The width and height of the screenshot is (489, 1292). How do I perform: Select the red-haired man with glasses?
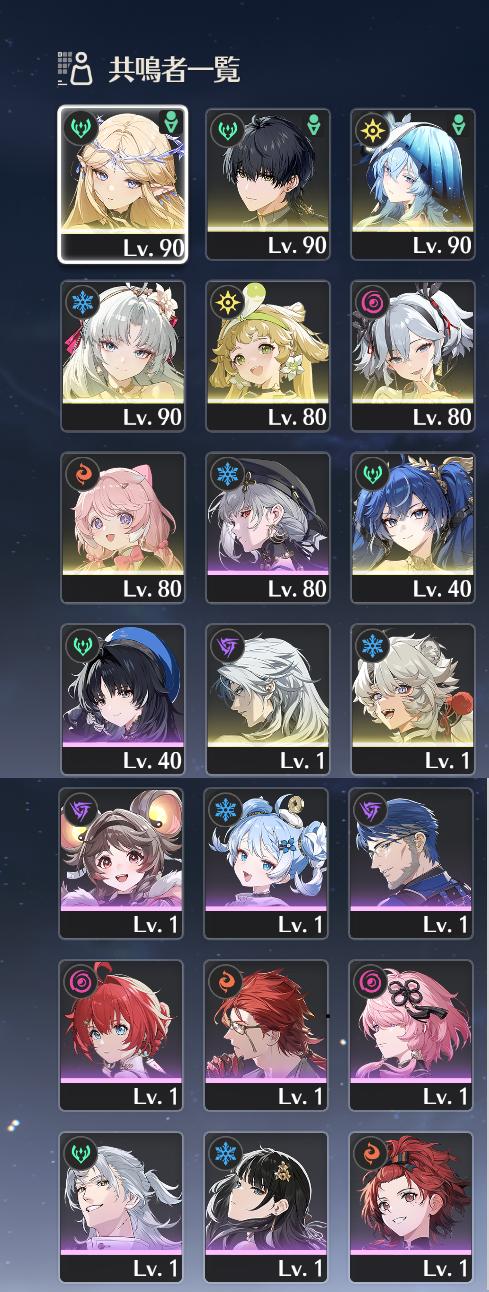267,1035
